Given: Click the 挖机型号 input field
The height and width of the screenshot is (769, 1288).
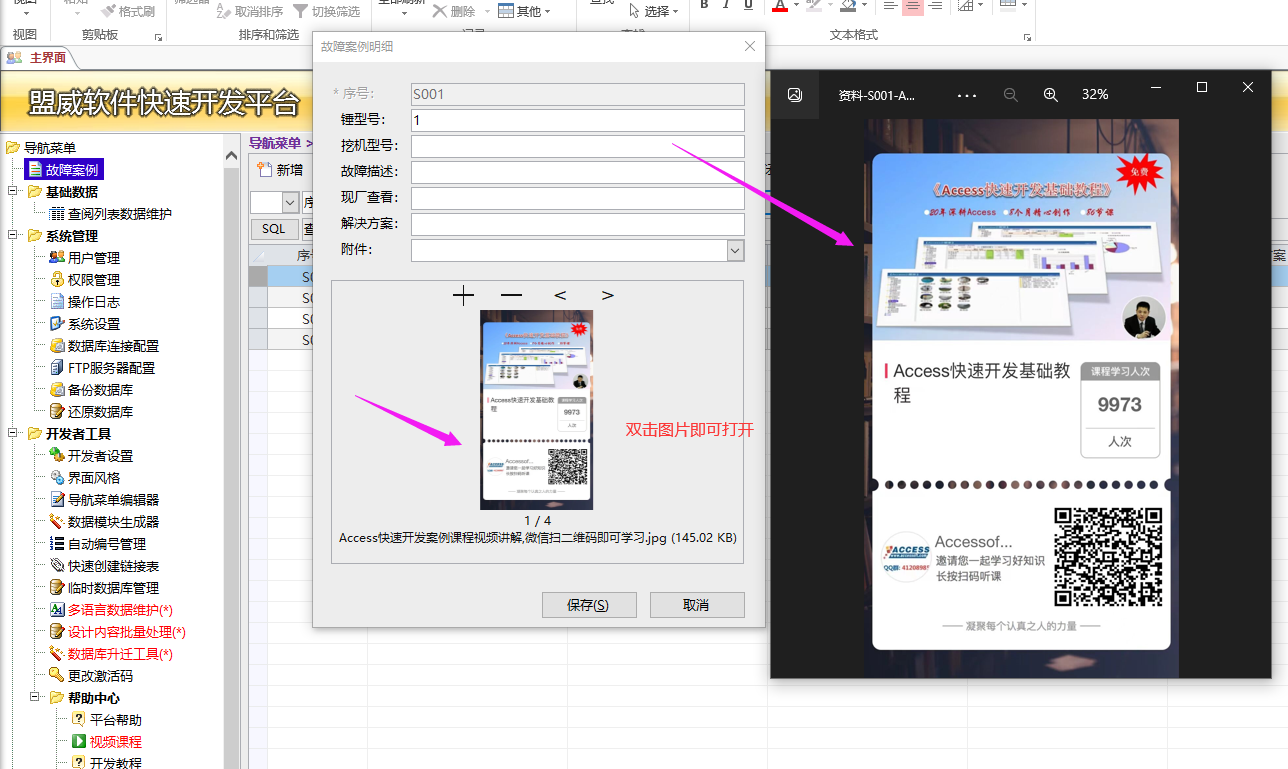Looking at the screenshot, I should point(578,146).
